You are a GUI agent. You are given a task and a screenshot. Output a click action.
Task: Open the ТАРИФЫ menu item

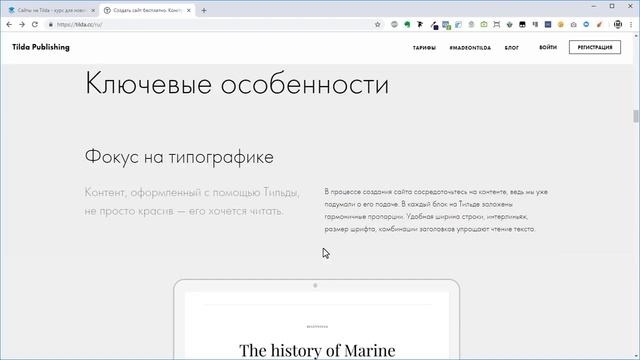[x=424, y=48]
